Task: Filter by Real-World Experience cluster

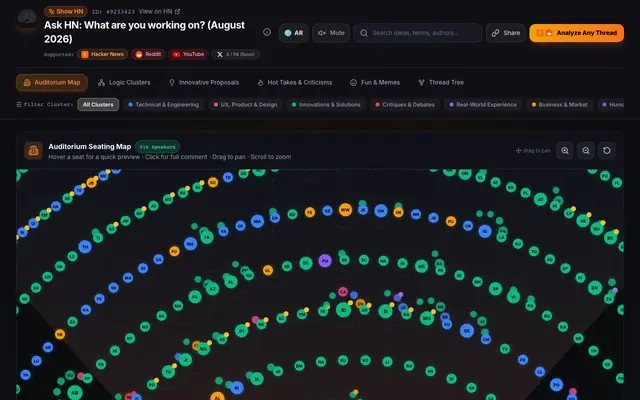Action: click(483, 104)
